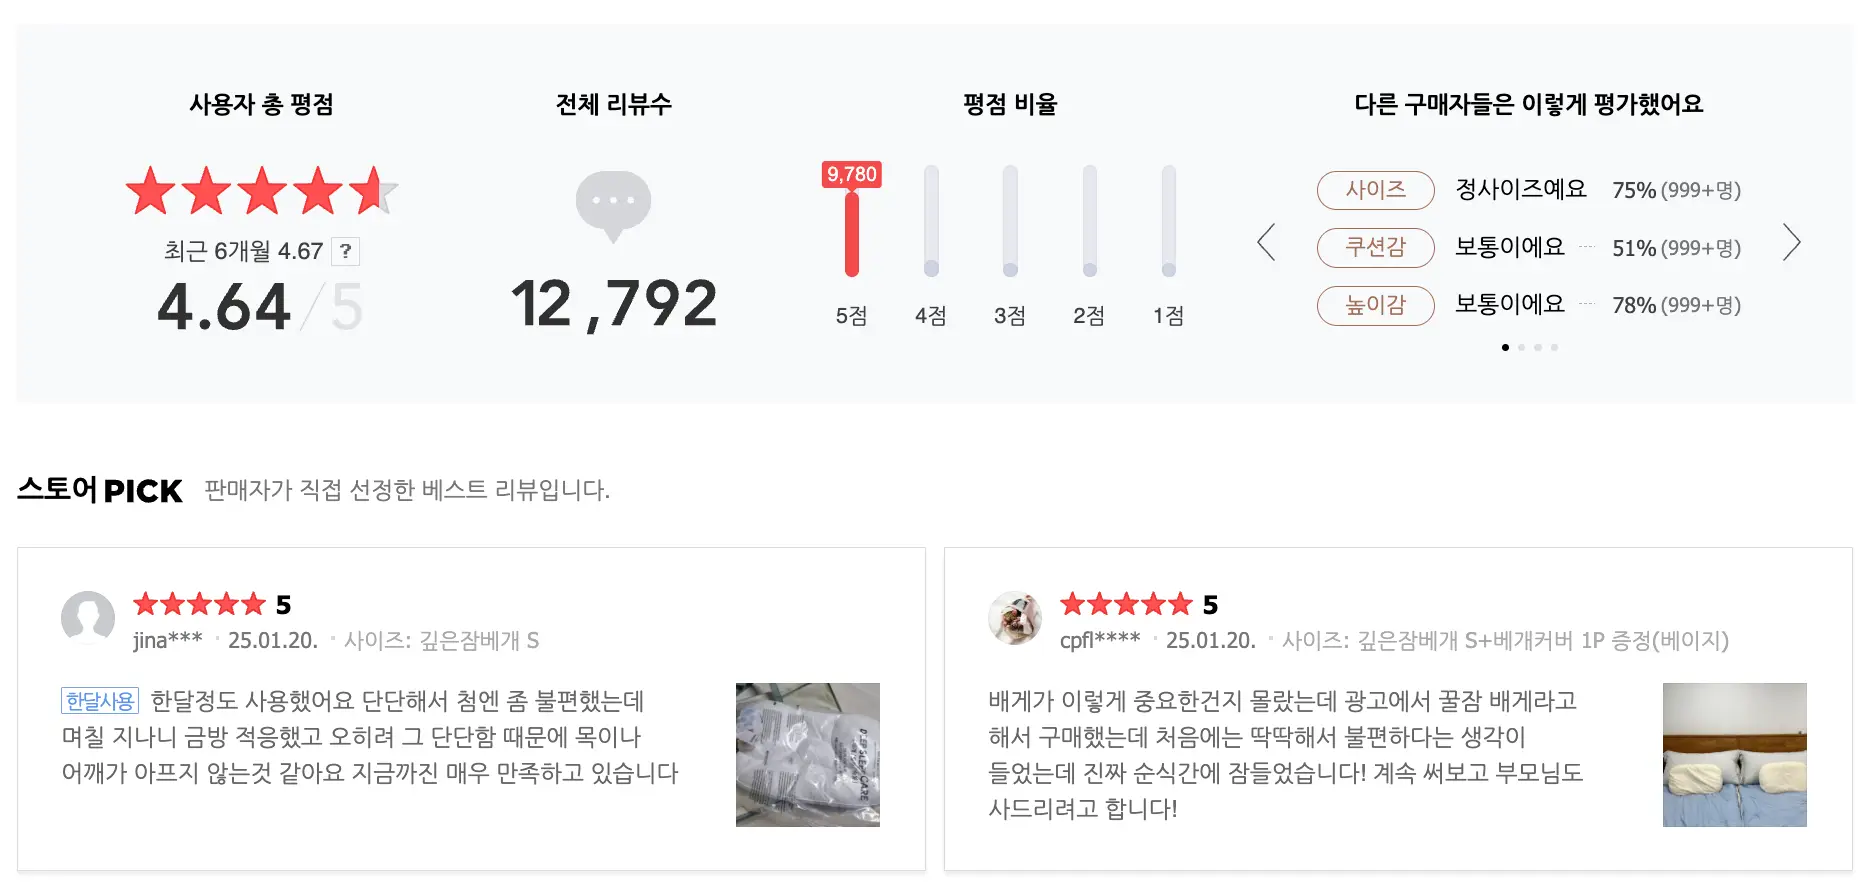This screenshot has height=896, width=1868.
Task: Click the 스토어 PICK section heading
Action: (x=98, y=490)
